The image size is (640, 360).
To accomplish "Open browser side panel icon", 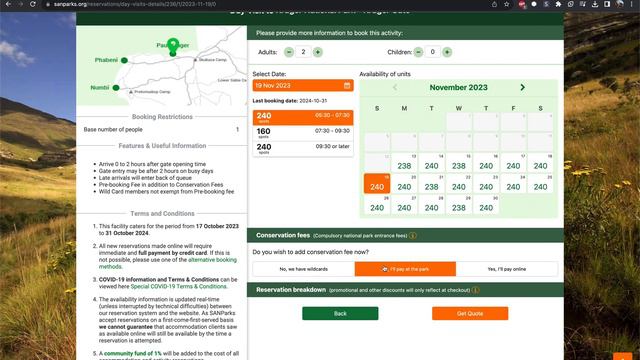I will point(607,4).
